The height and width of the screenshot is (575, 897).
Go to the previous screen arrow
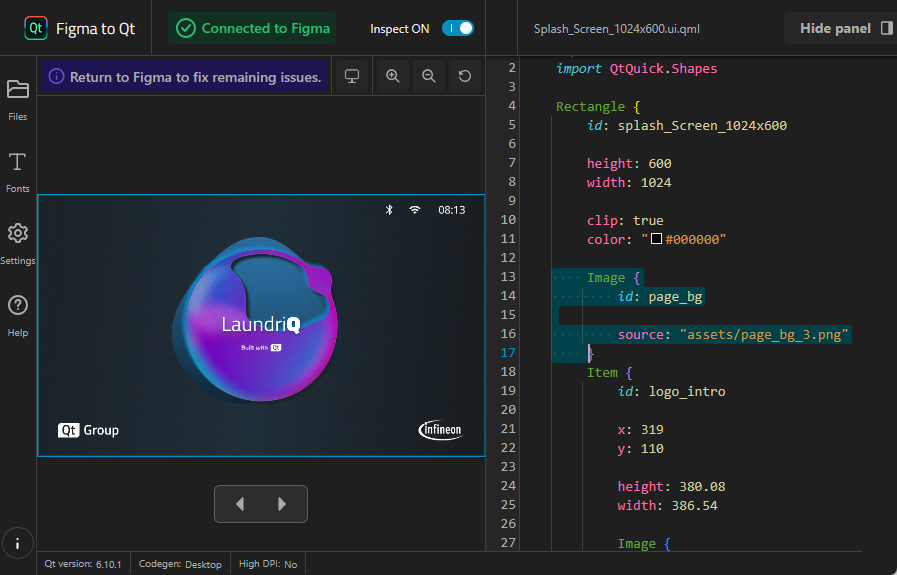pyautogui.click(x=240, y=504)
